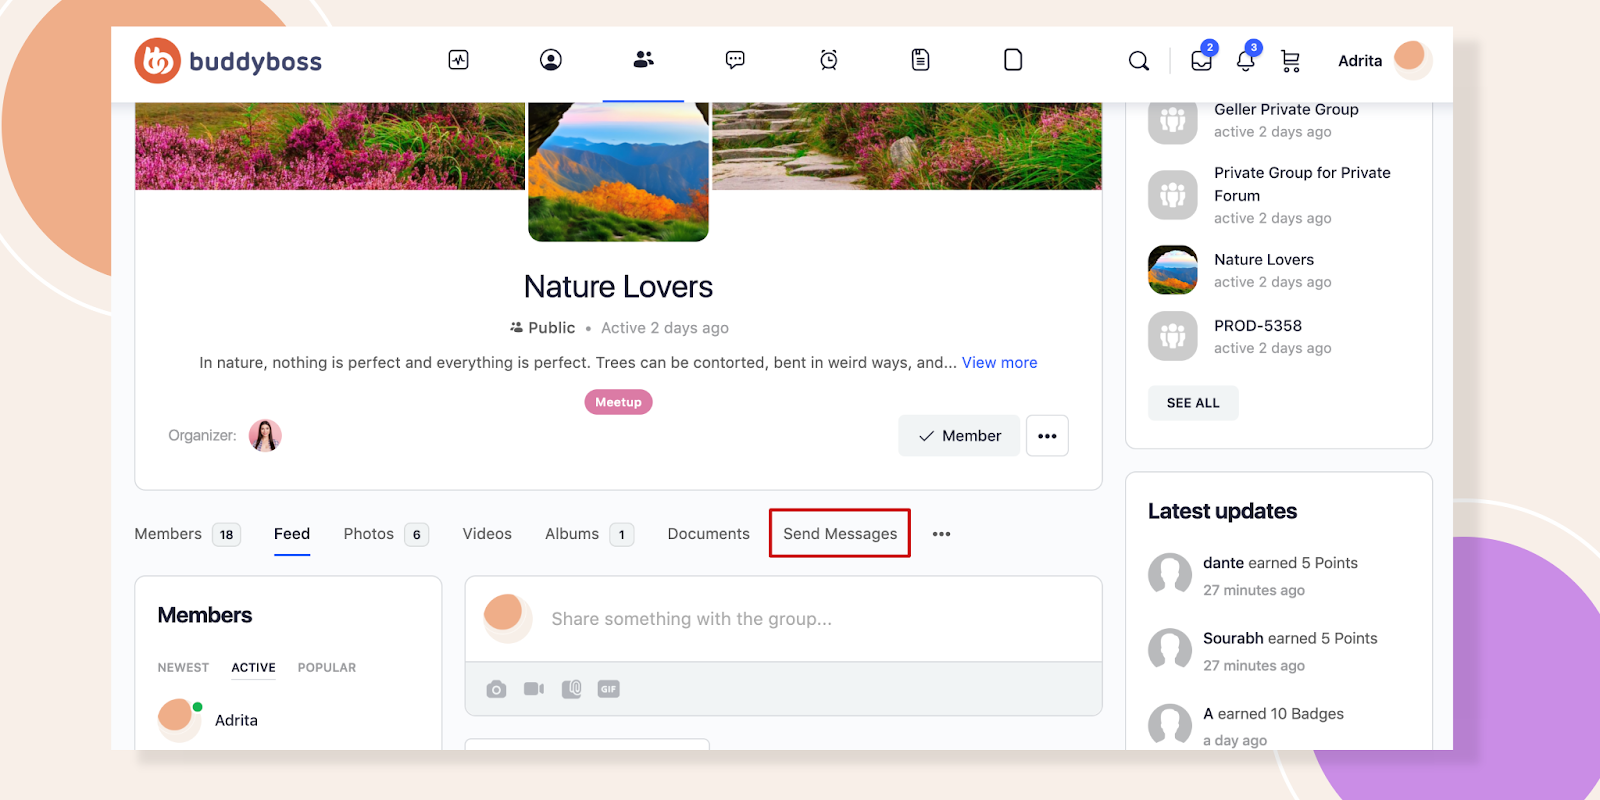The image size is (1600, 800).
Task: Open the groups icon in top navigation
Action: pyautogui.click(x=643, y=60)
